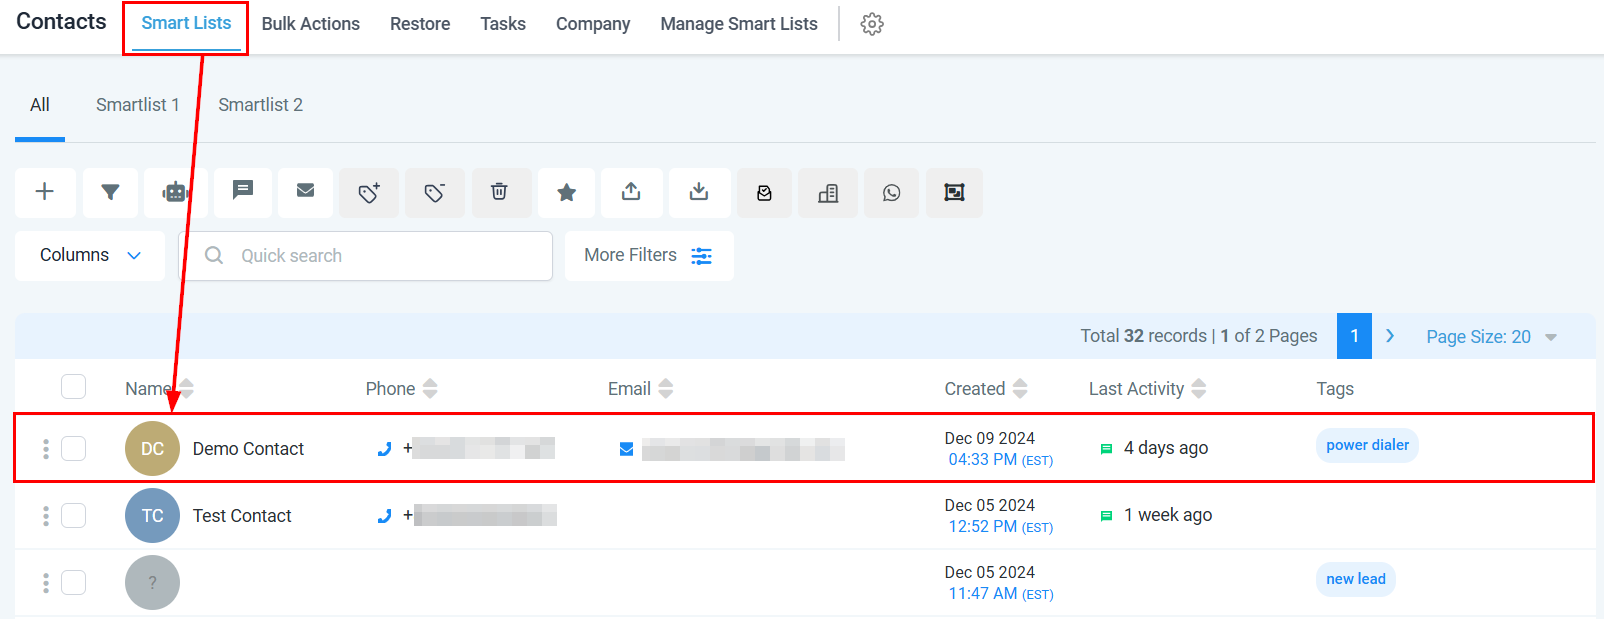Screen dimensions: 1604x619
Task: Check the Demo Contact row checkbox
Action: coord(74,448)
